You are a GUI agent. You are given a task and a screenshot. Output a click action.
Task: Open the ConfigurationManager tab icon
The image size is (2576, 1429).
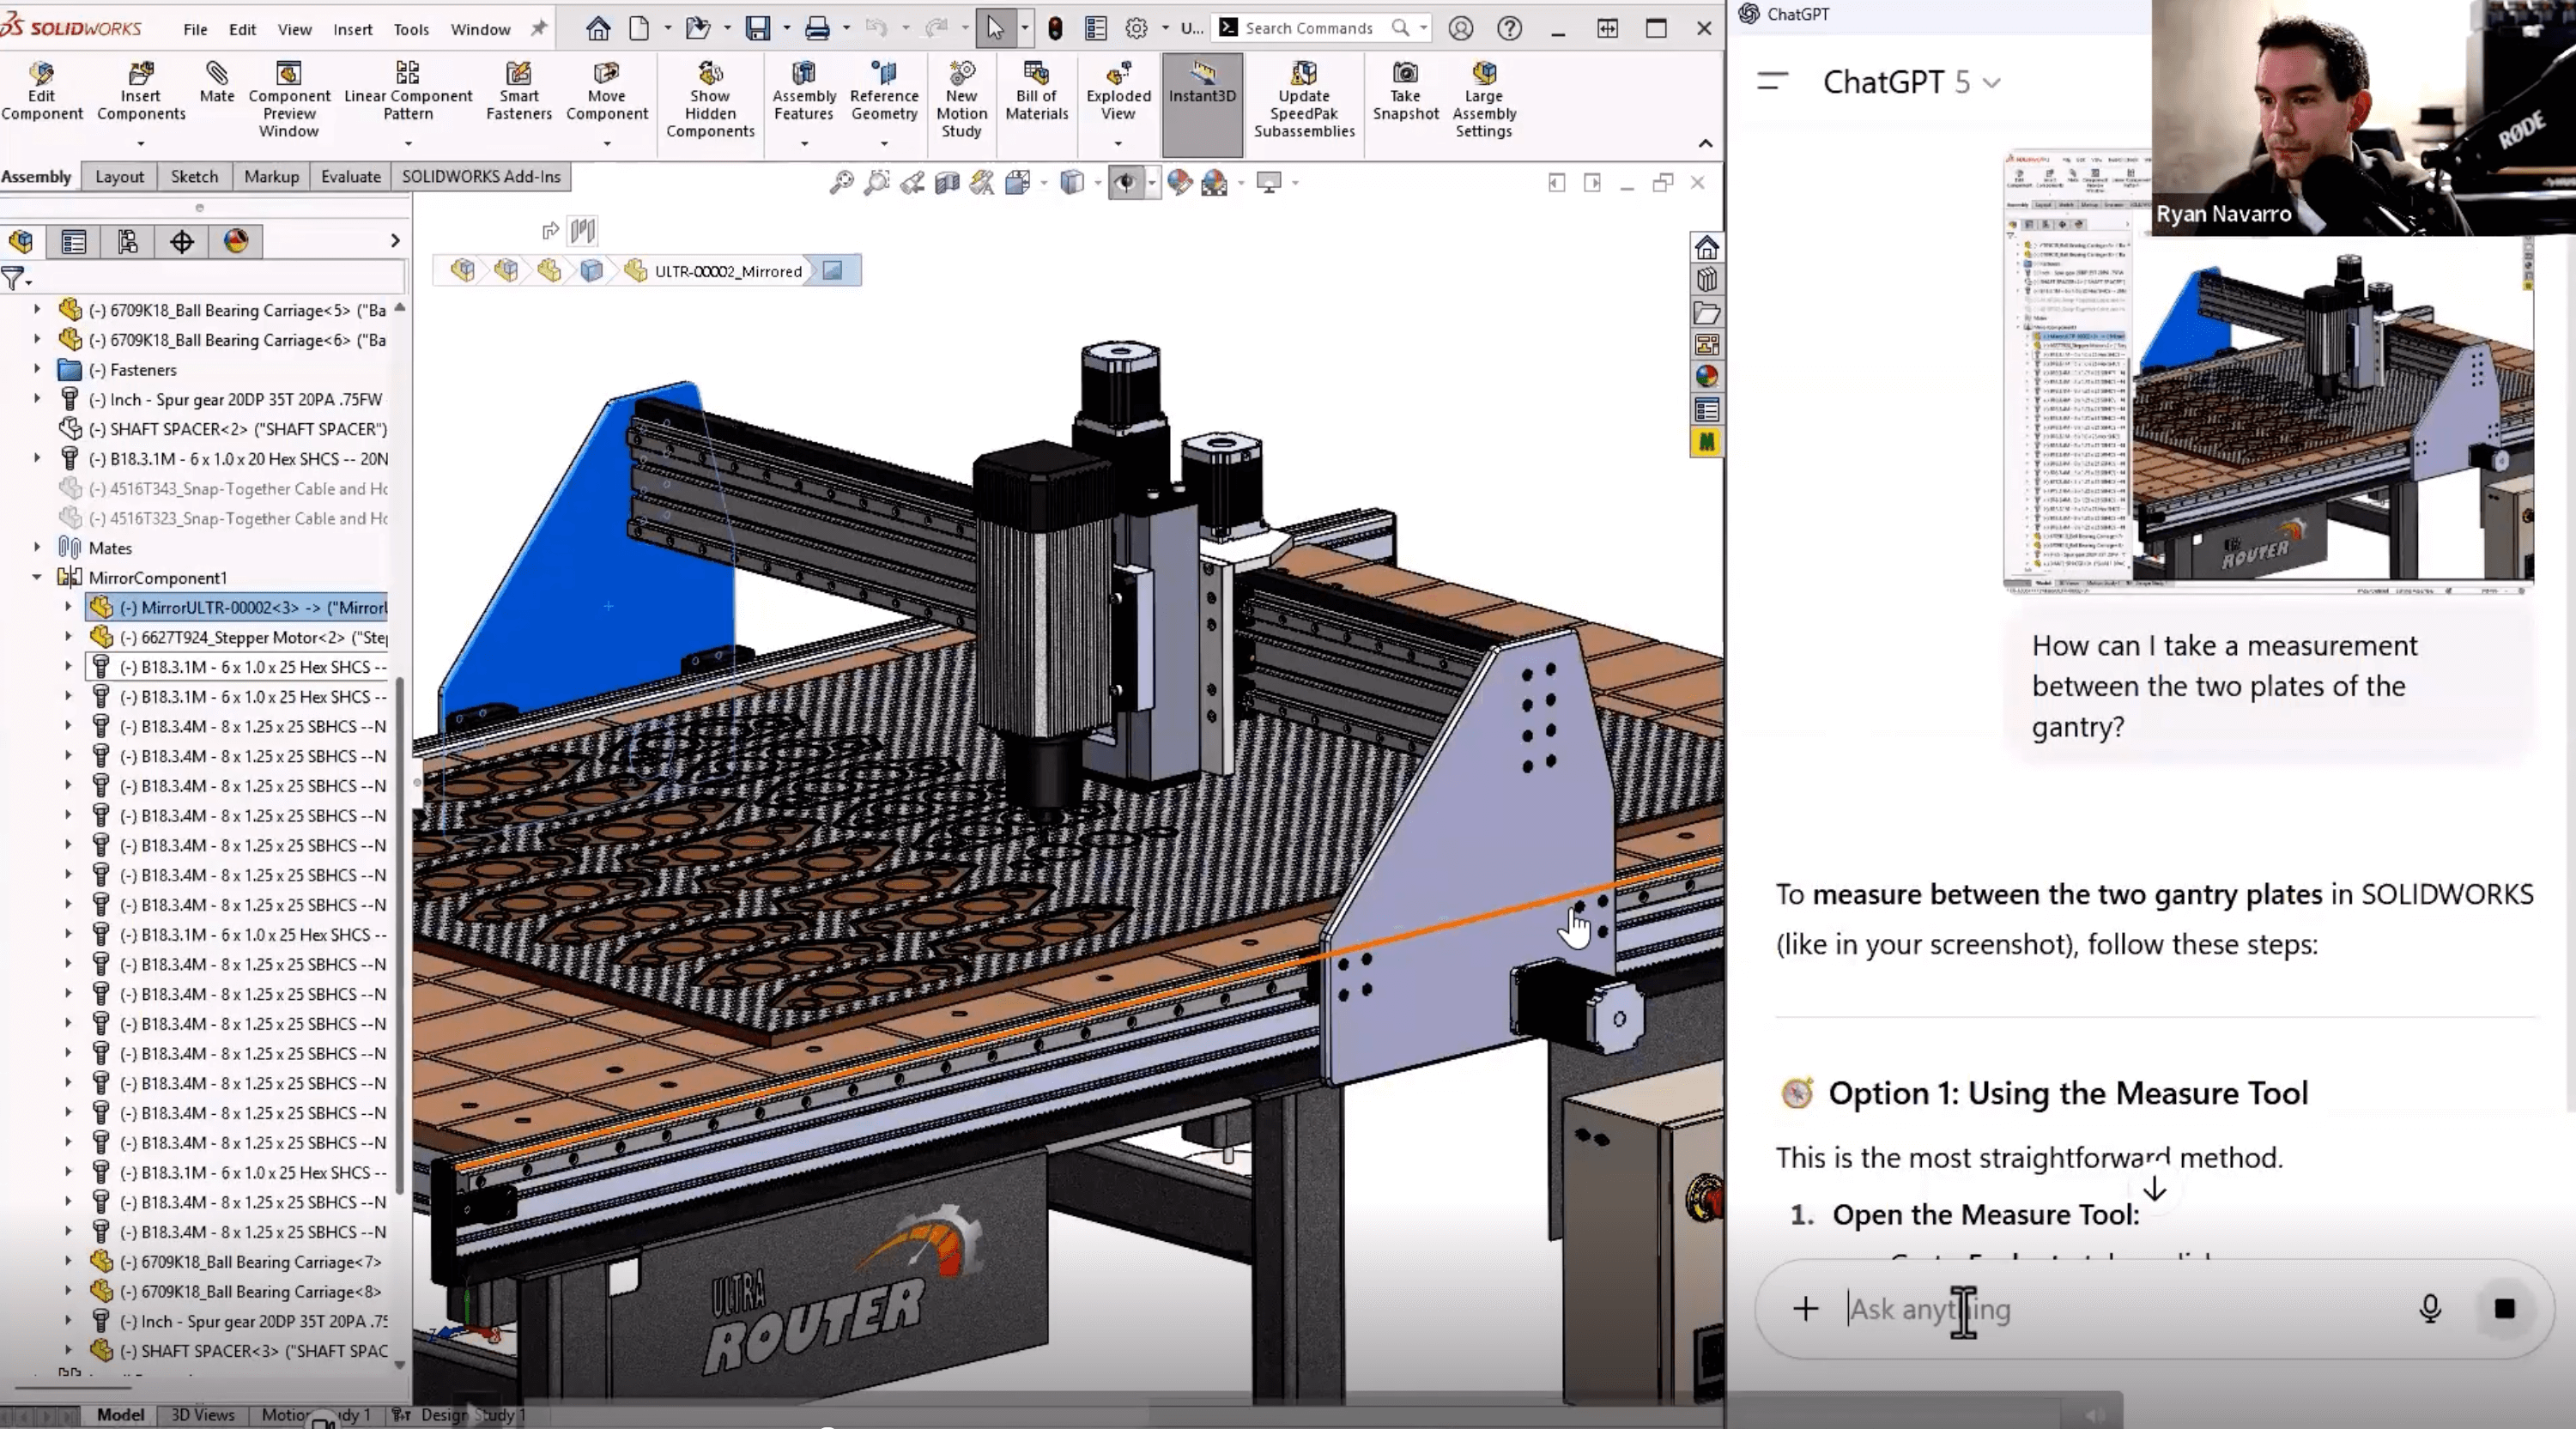(x=127, y=241)
